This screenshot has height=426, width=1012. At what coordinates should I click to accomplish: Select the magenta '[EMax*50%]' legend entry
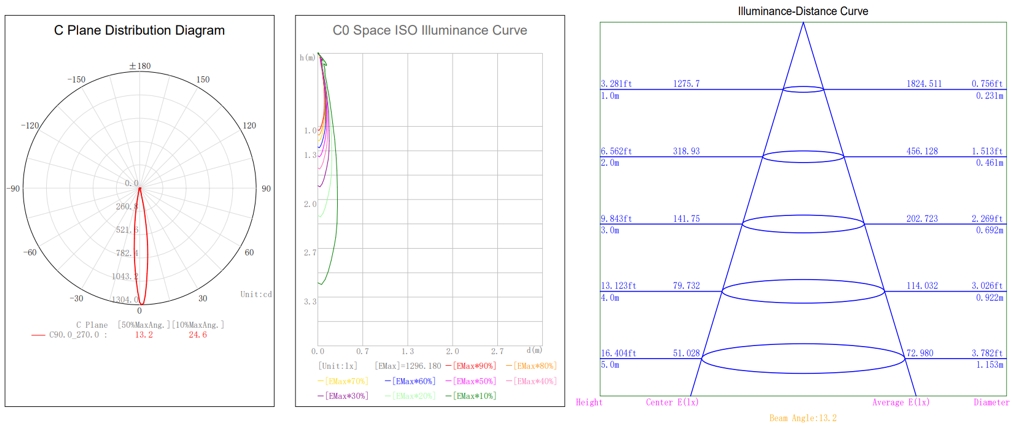click(471, 381)
